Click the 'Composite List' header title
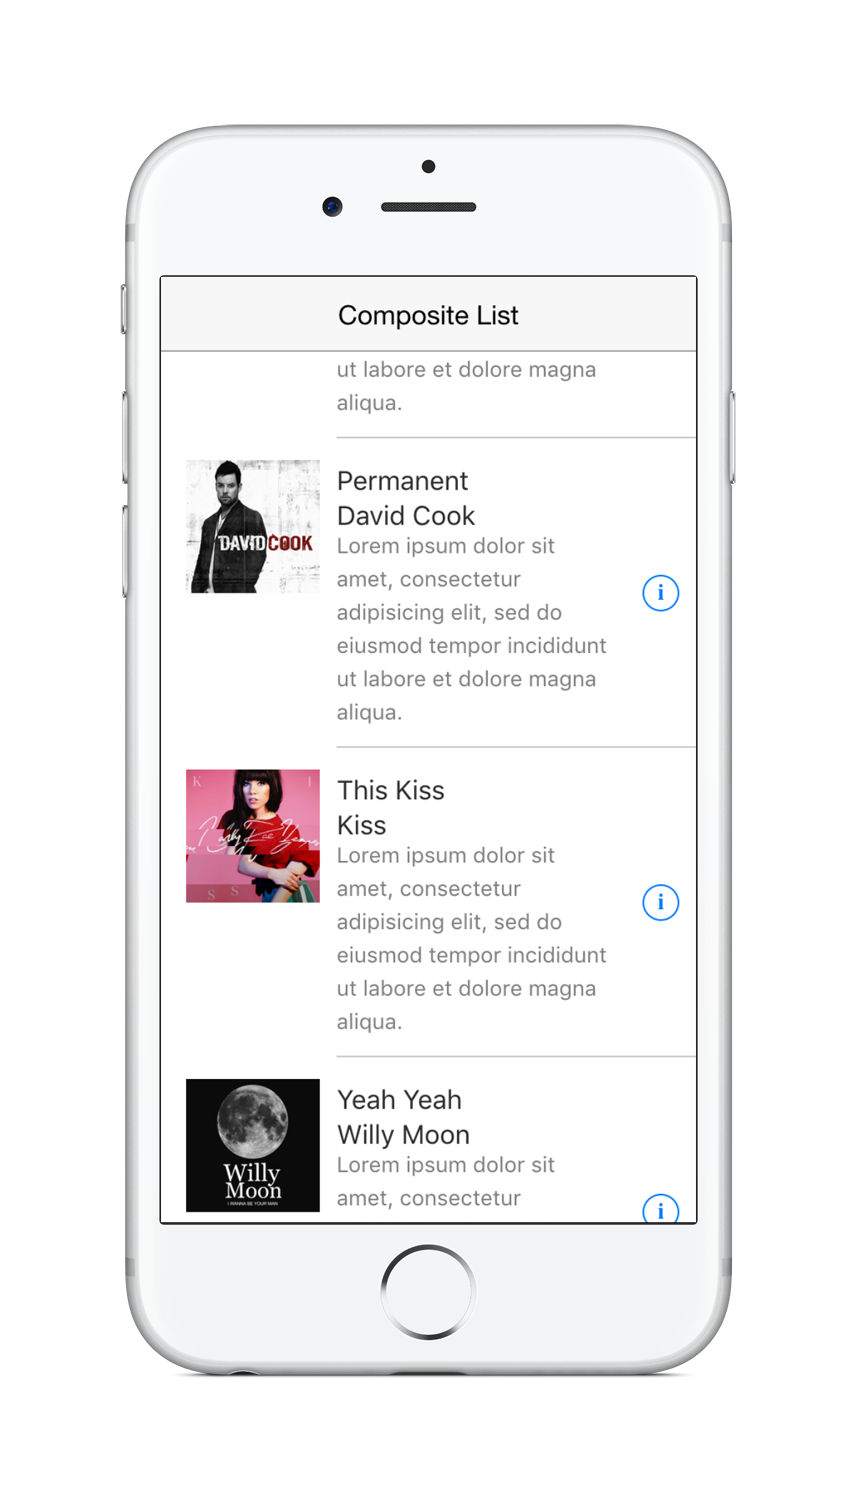 pos(428,315)
